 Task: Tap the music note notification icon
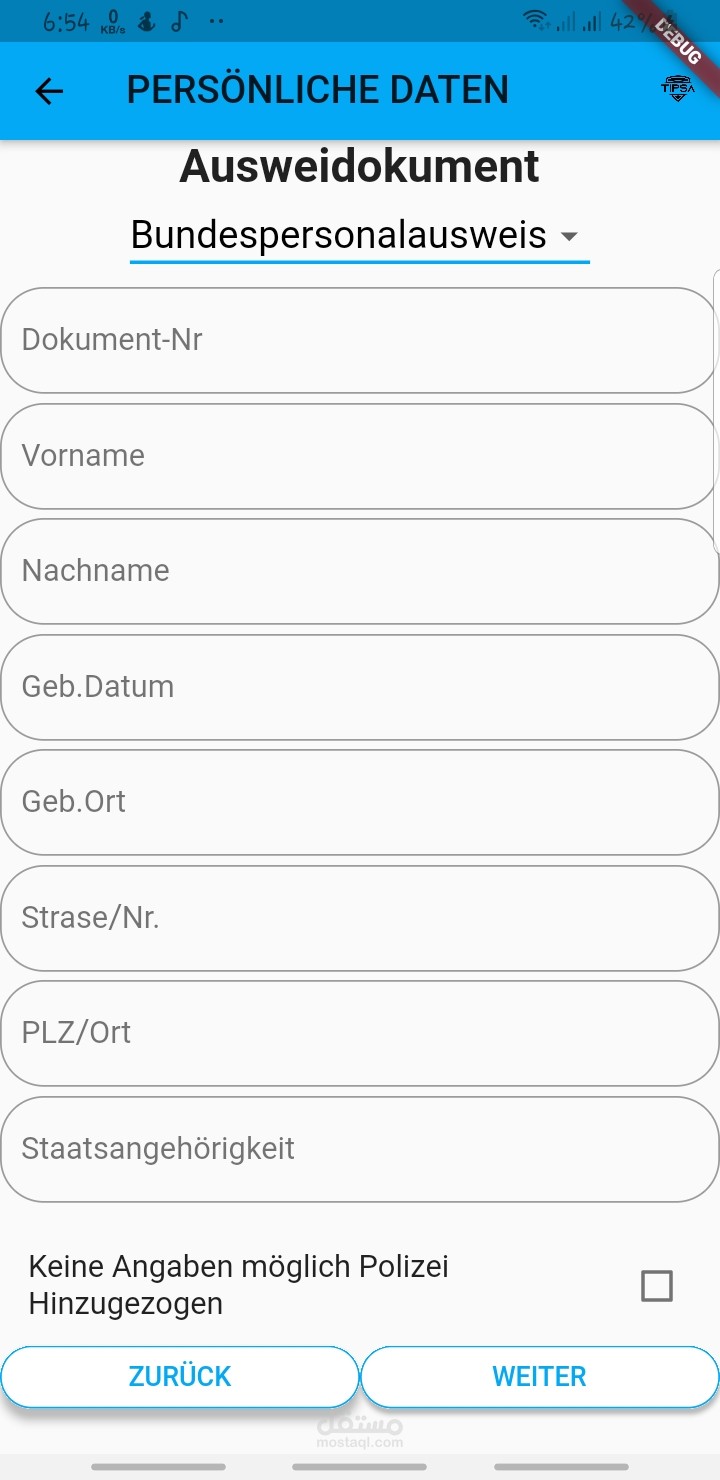pos(178,21)
